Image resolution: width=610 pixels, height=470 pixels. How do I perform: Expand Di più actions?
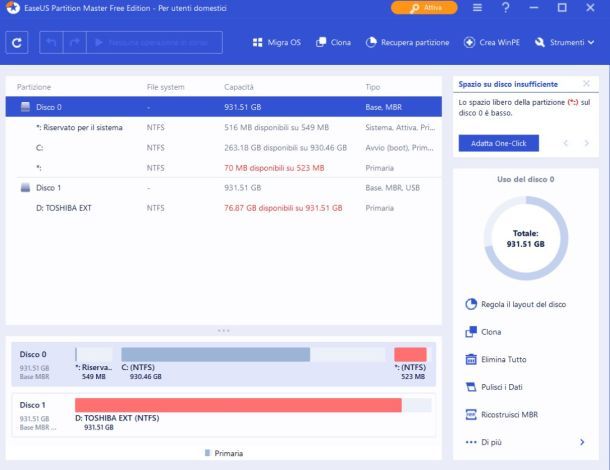[x=525, y=442]
